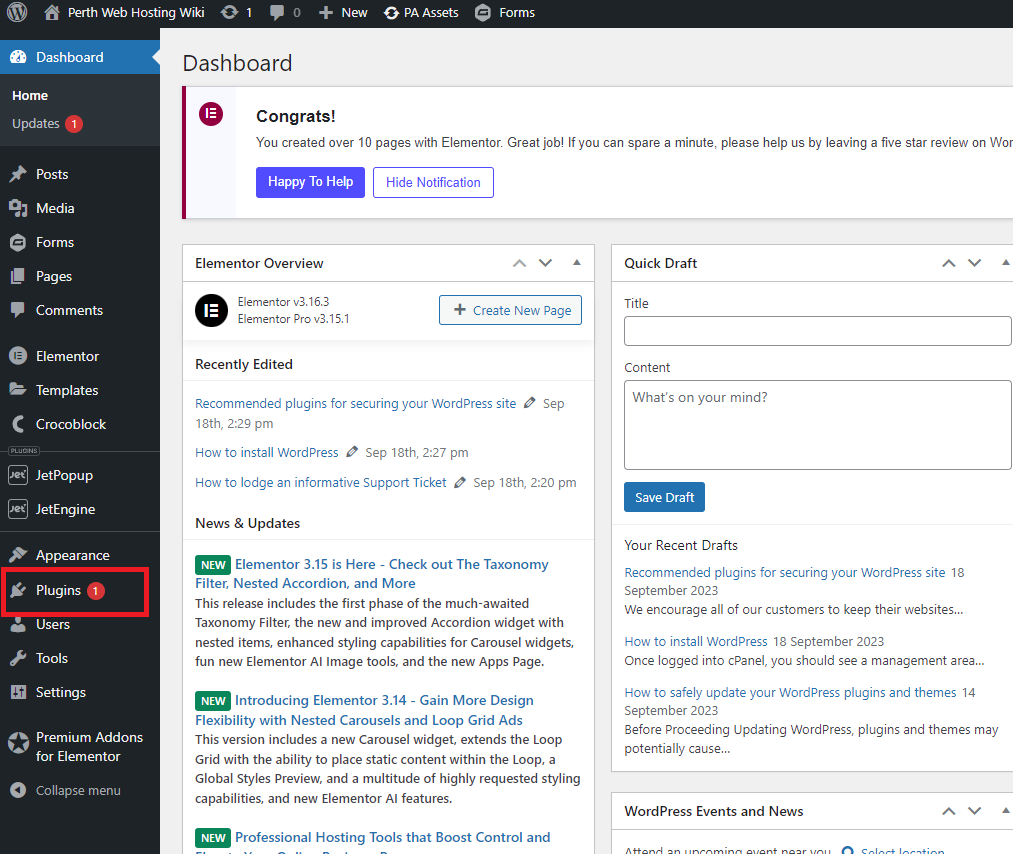Image resolution: width=1013 pixels, height=854 pixels.
Task: Click the Save Draft button
Action: pos(664,497)
